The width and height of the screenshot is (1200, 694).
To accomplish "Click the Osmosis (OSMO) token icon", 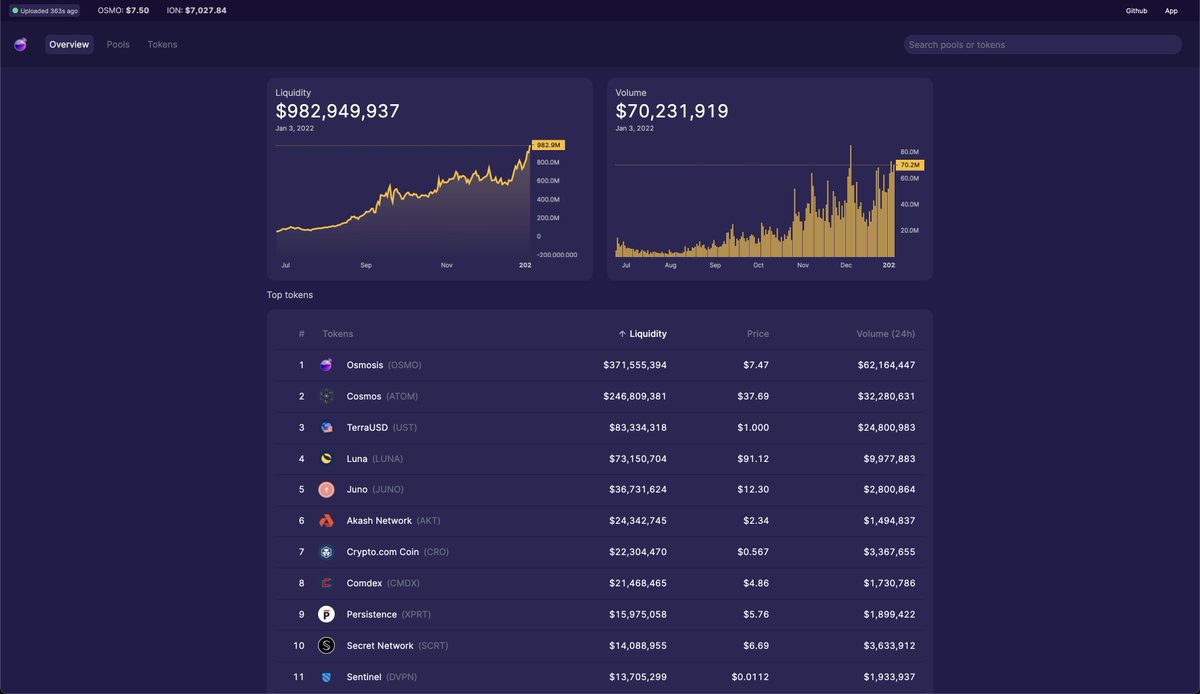I will 326,365.
